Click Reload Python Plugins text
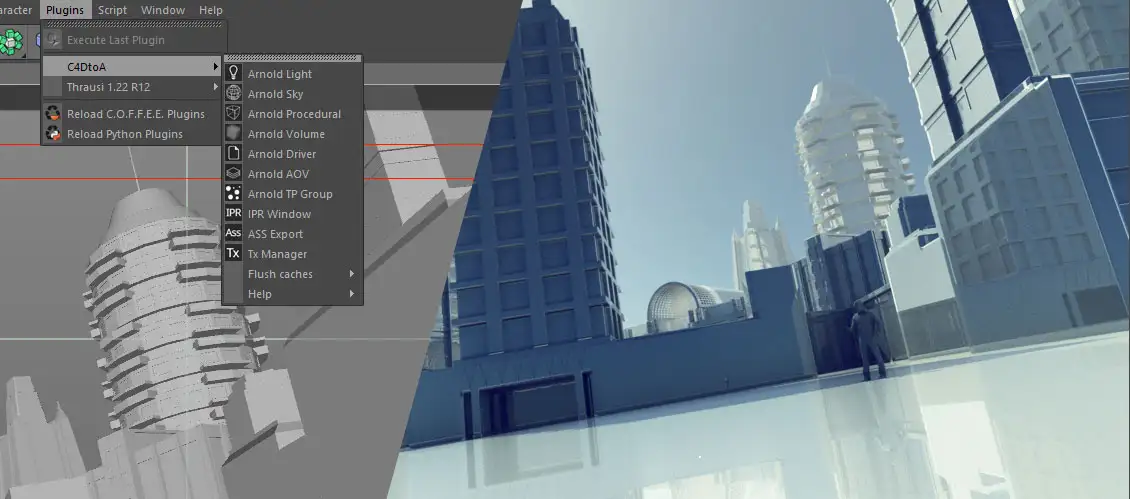The image size is (1130, 499). [x=125, y=134]
